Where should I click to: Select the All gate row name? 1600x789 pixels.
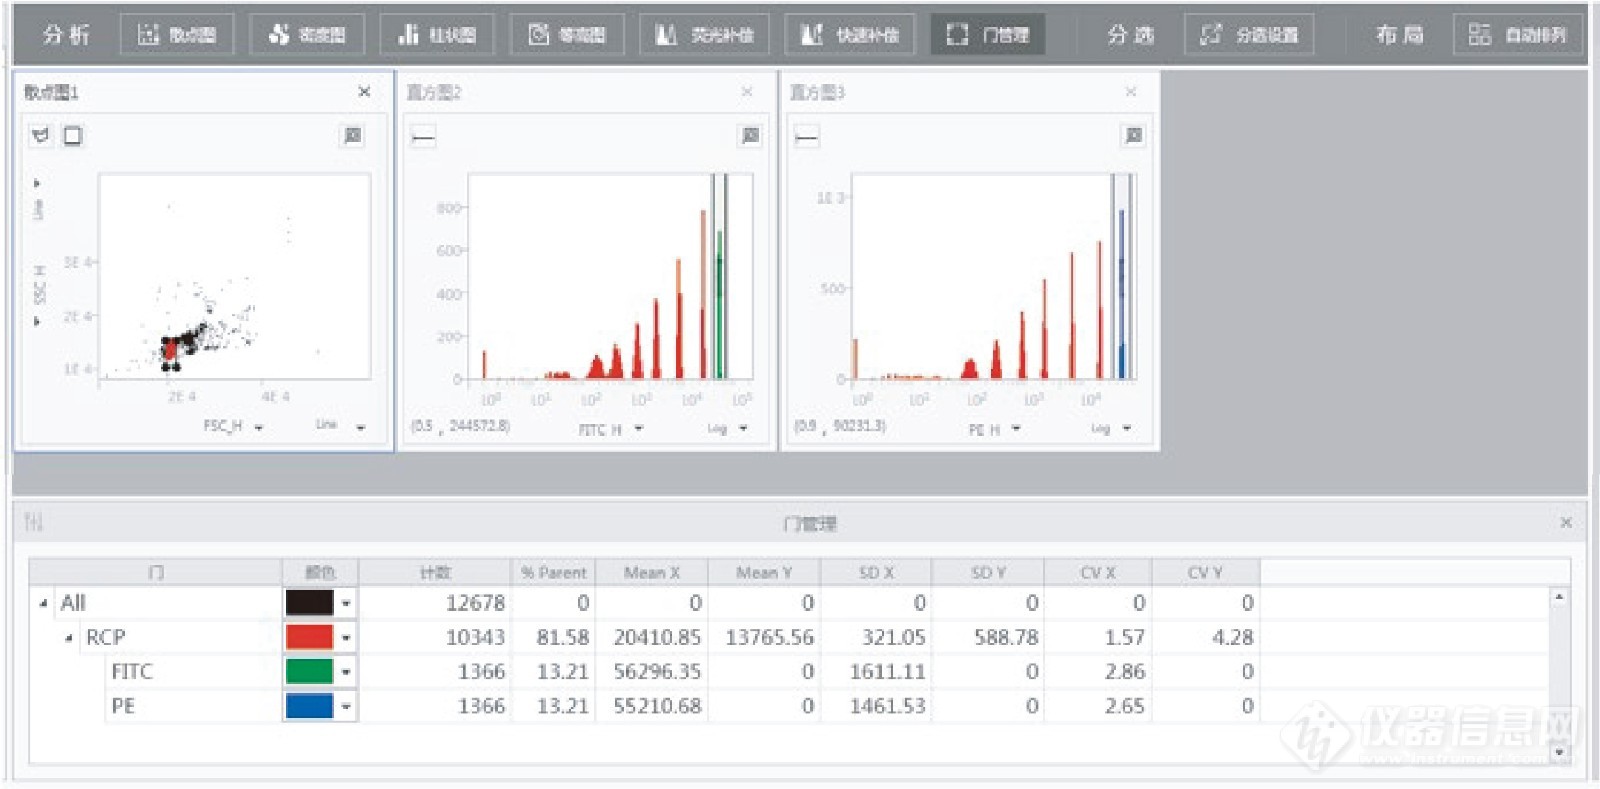coord(73,603)
